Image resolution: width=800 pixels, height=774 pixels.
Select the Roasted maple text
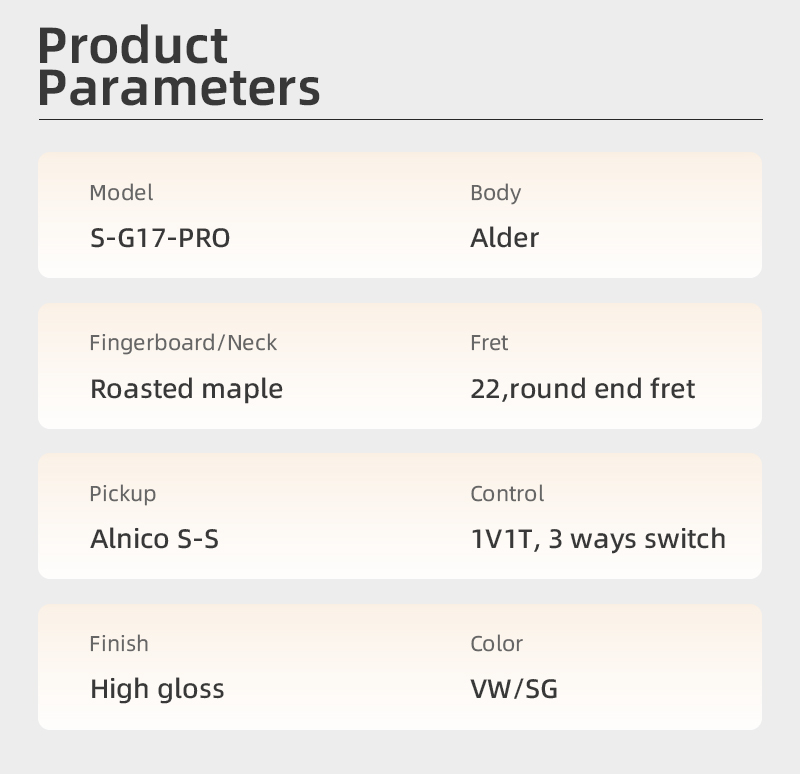point(186,389)
